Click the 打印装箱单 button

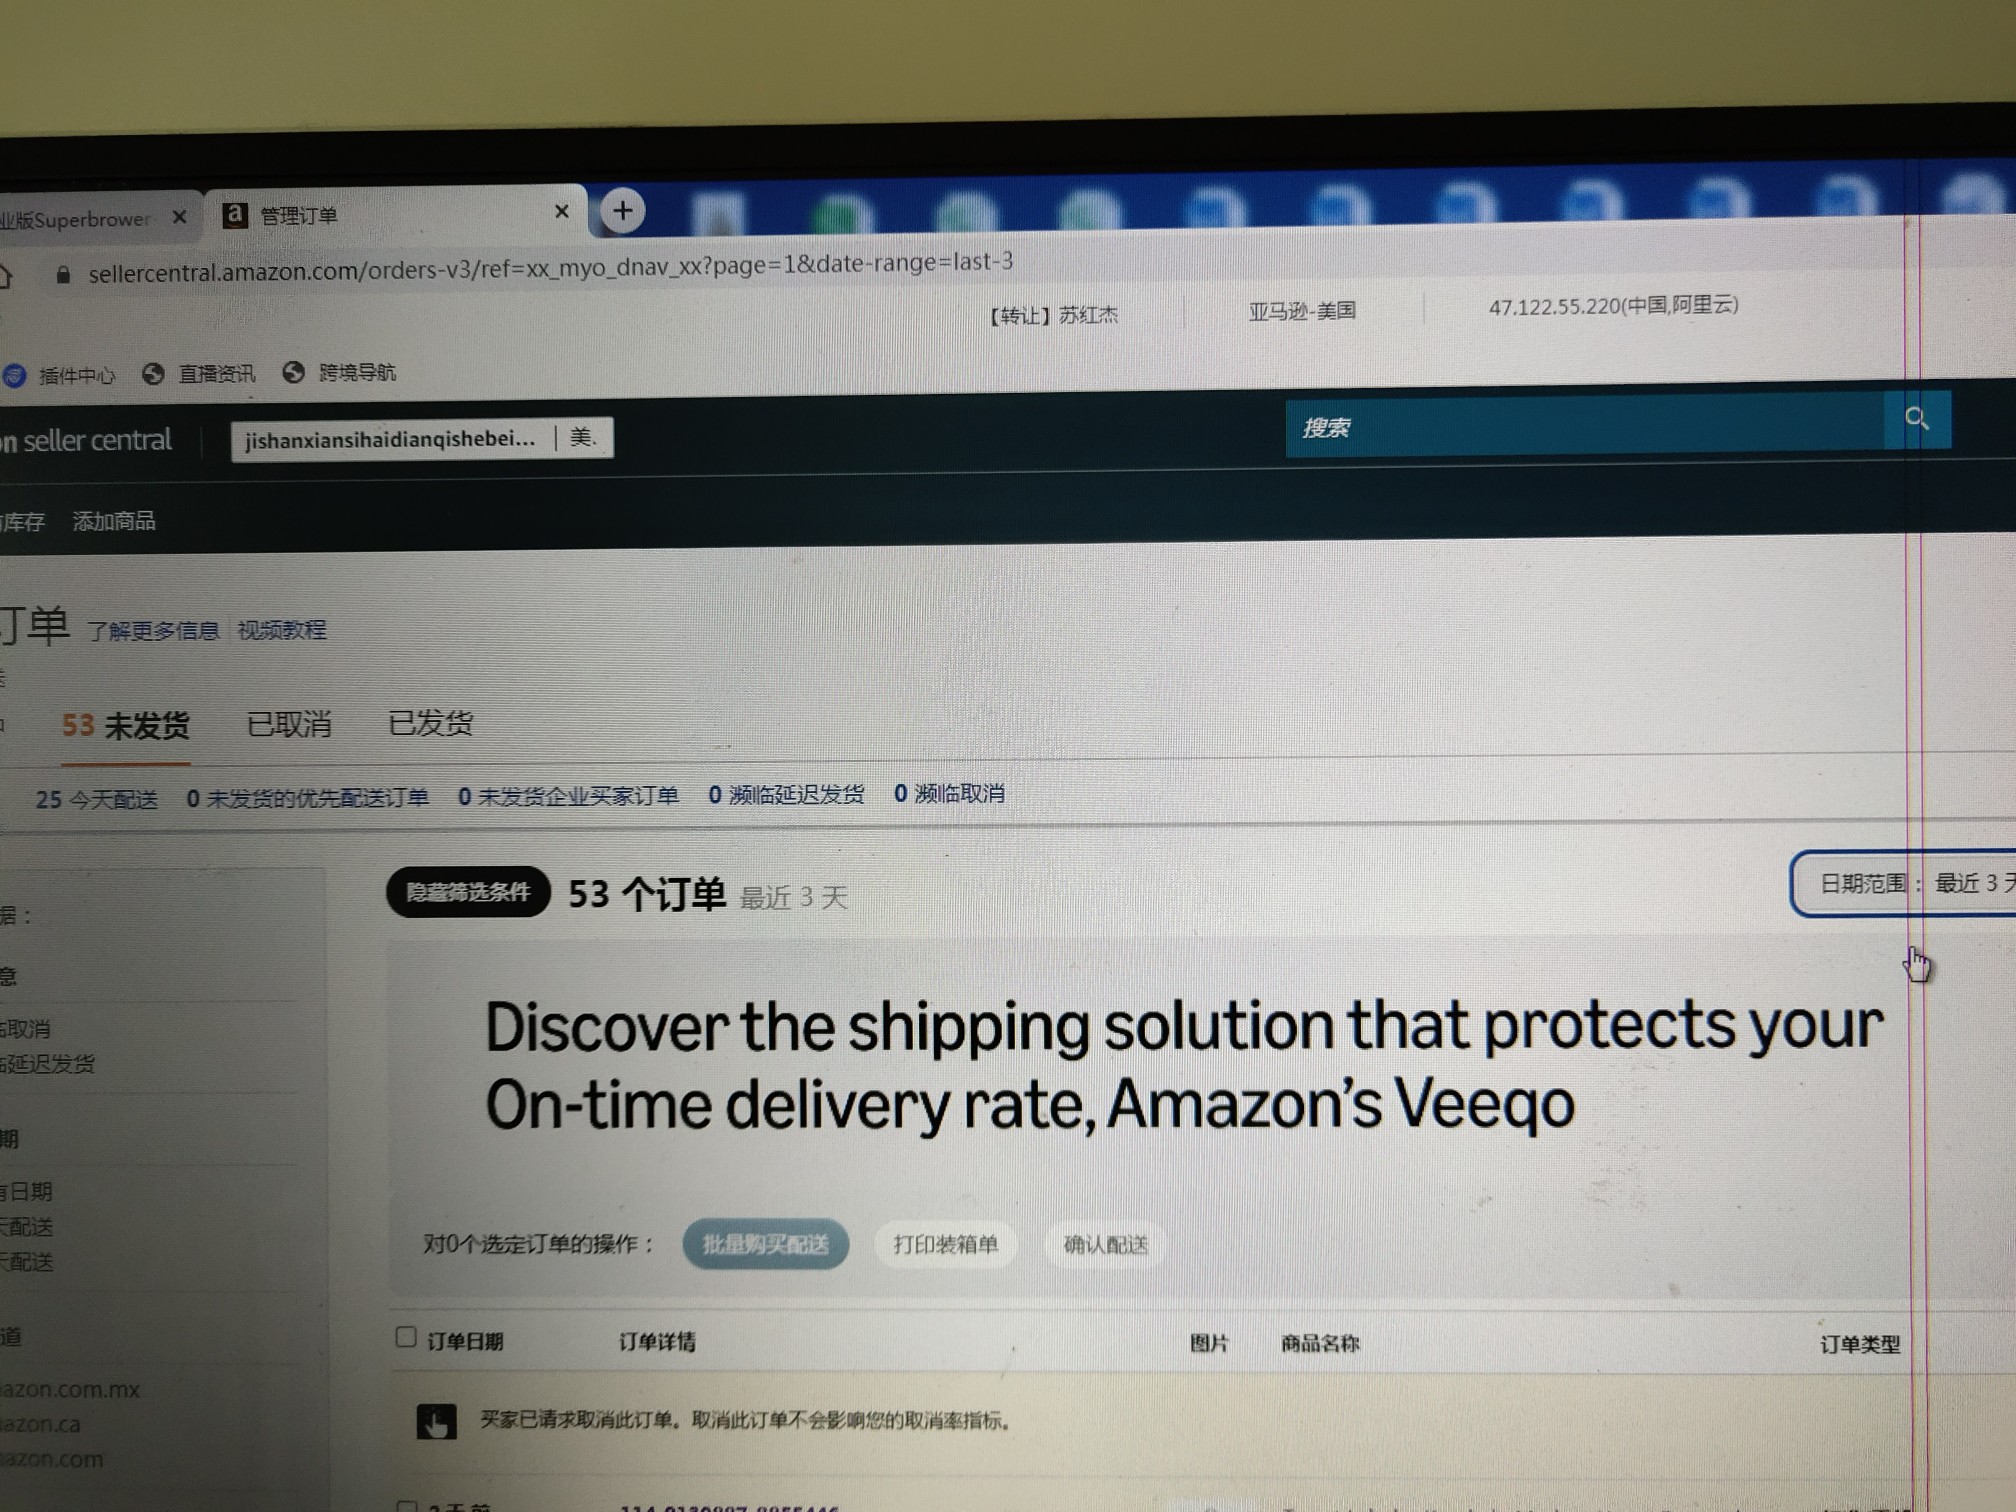click(x=945, y=1244)
